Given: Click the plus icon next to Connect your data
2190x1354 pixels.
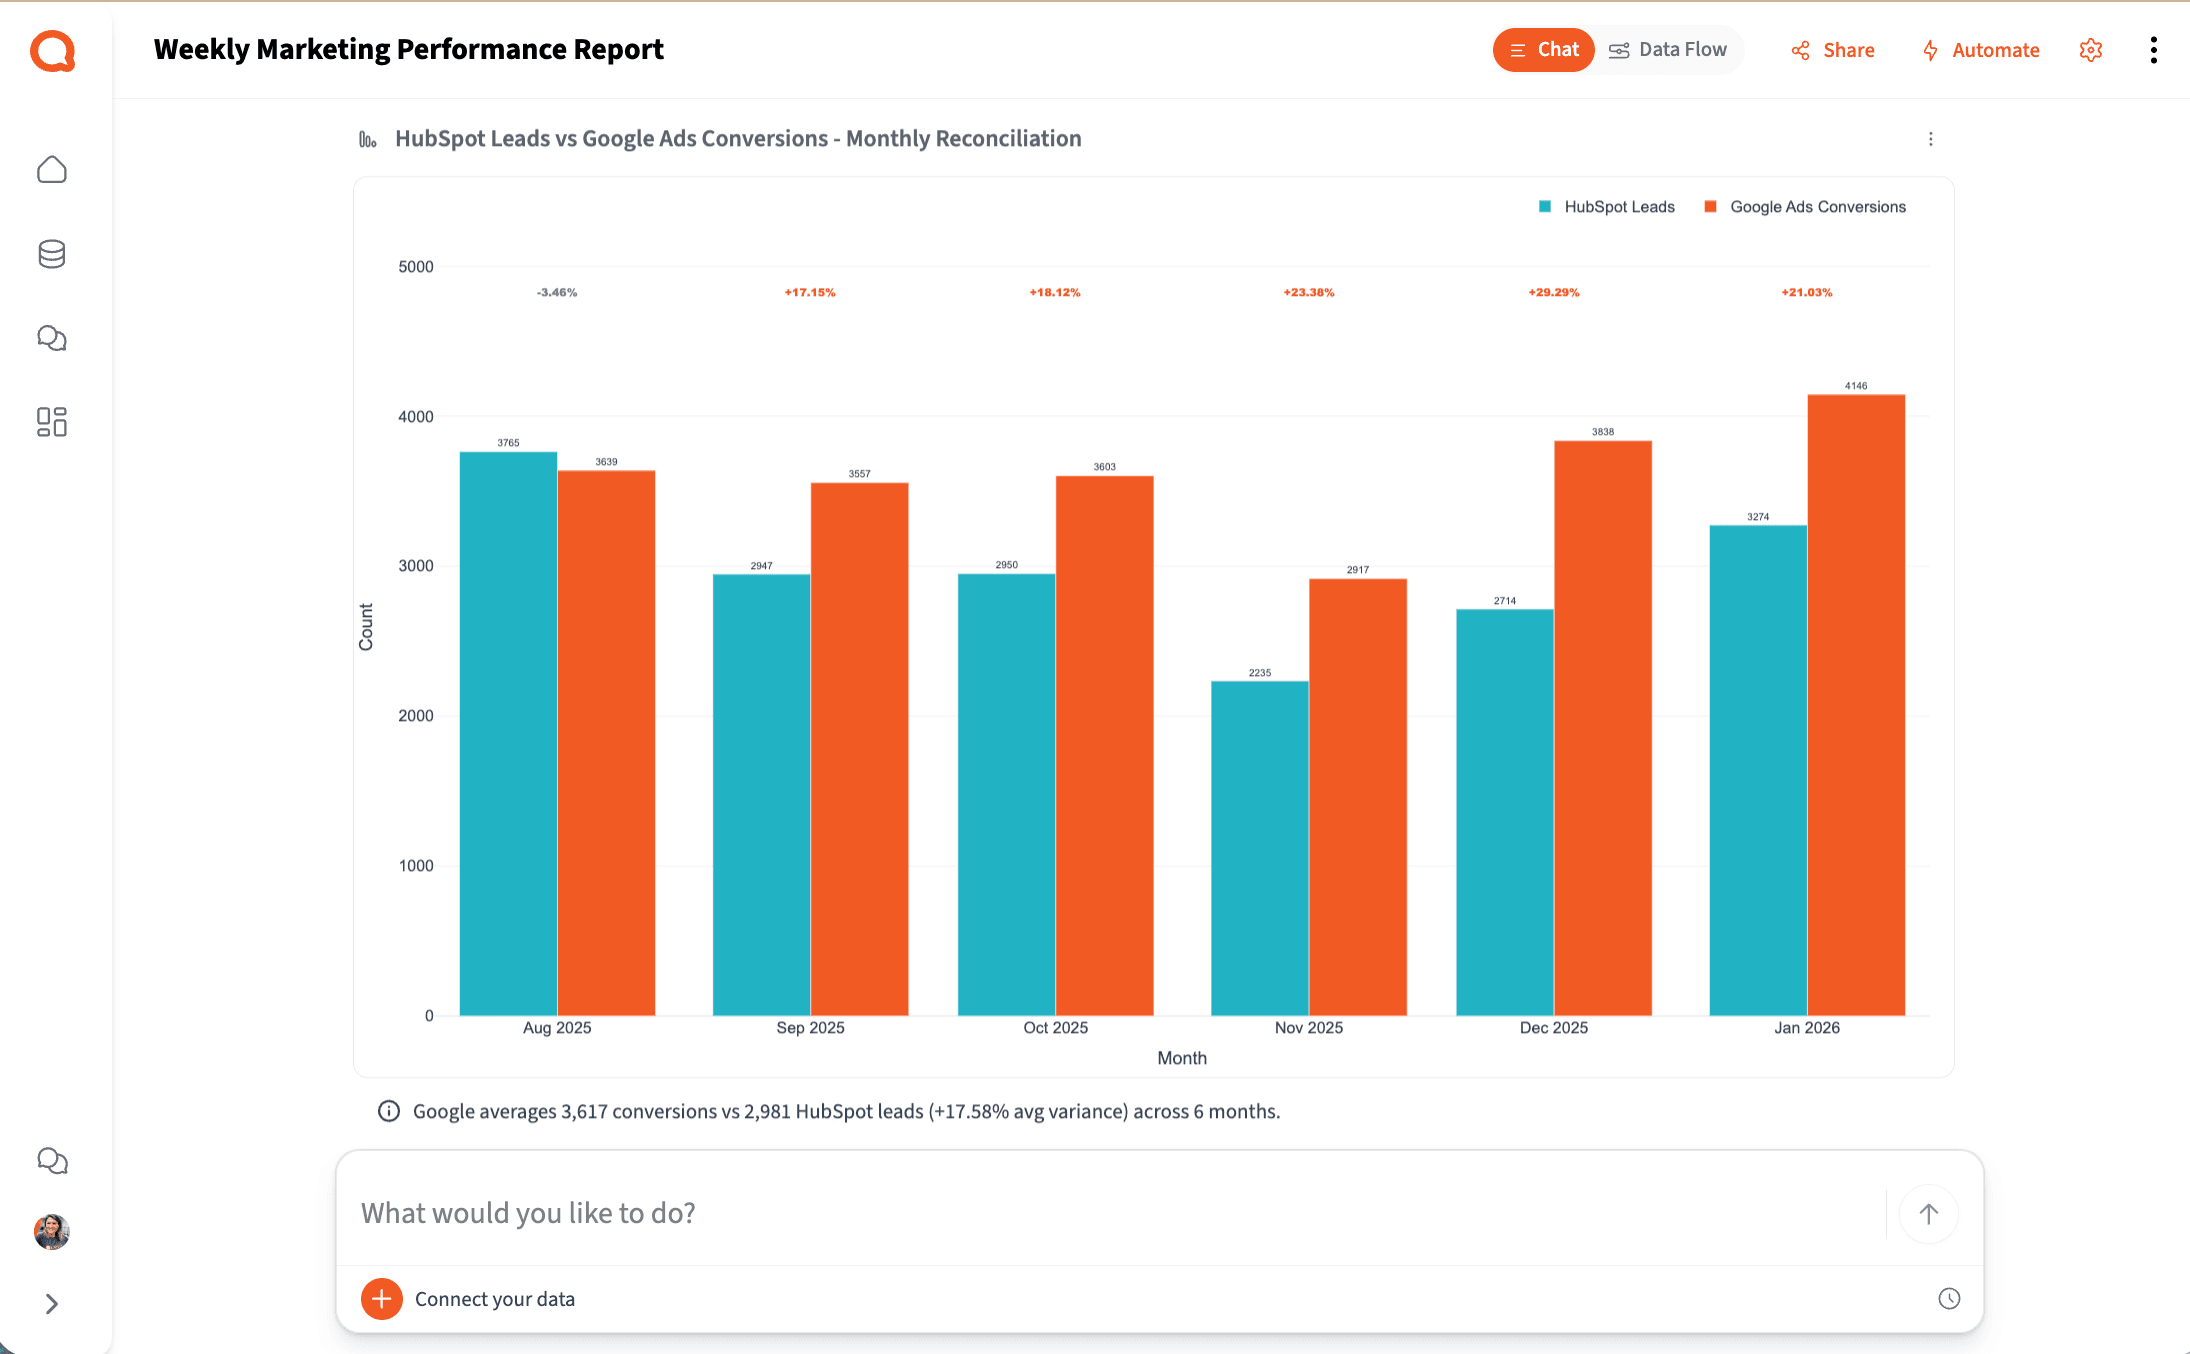Looking at the screenshot, I should point(381,1299).
